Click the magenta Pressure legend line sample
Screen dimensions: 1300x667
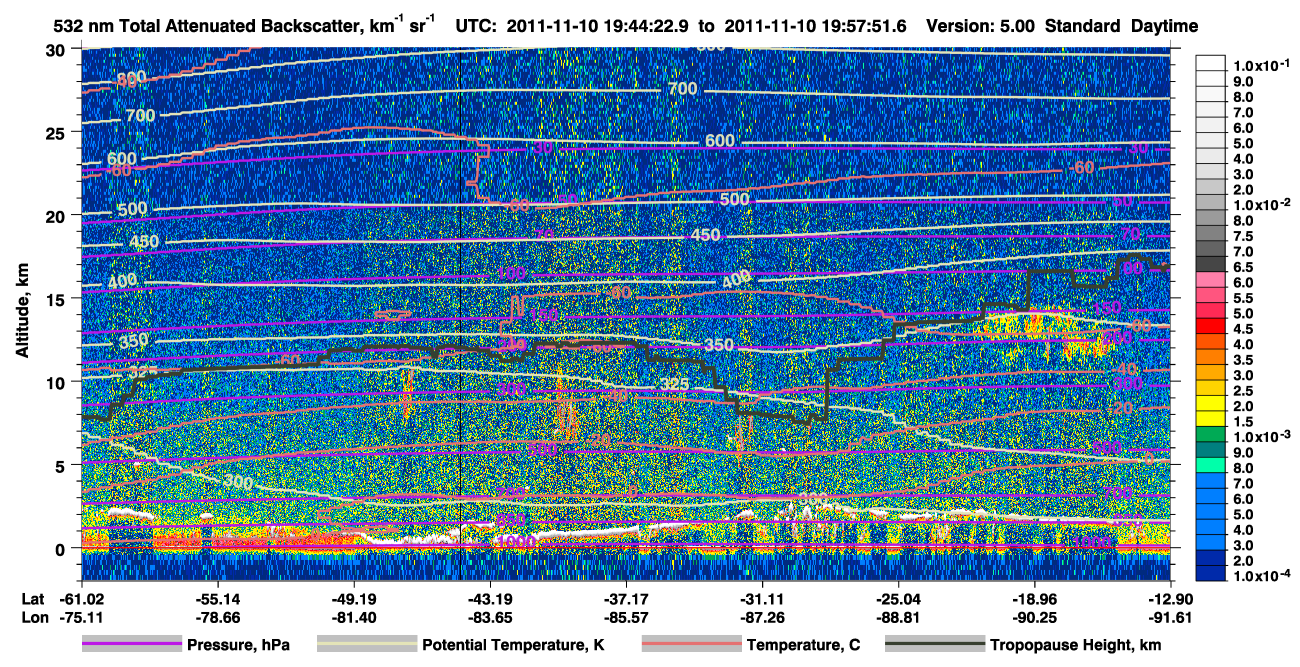coord(131,645)
